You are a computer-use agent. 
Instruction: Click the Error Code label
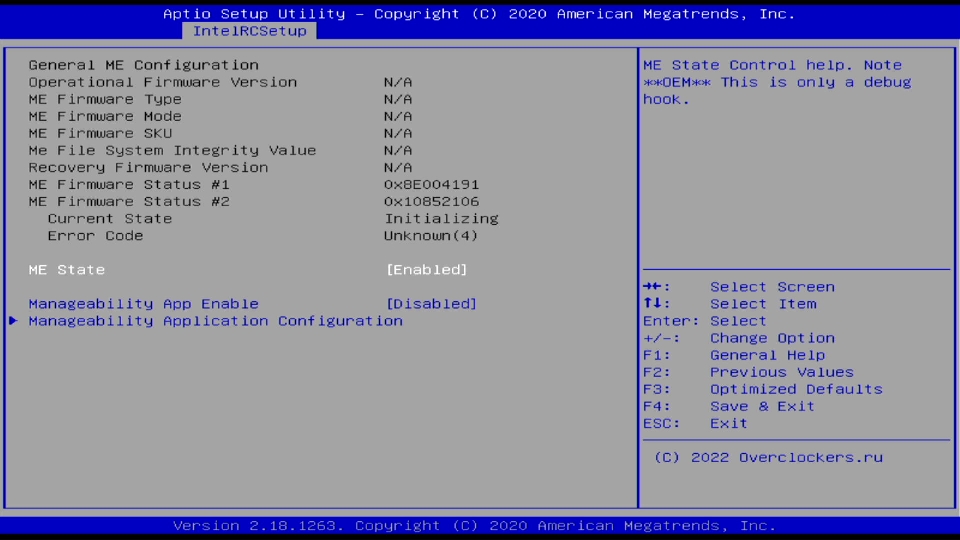tap(96, 236)
